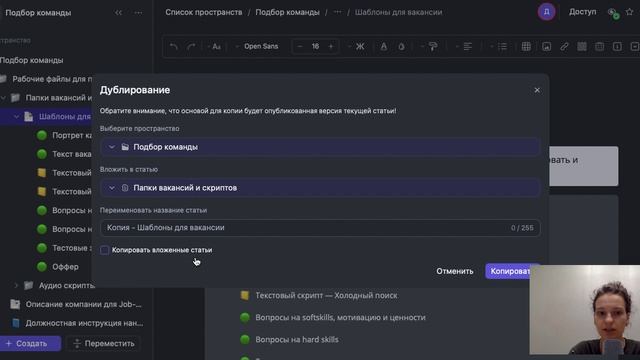Click the undo arrow in the toolbar
Screen dimensions: 640x360
coord(173,47)
